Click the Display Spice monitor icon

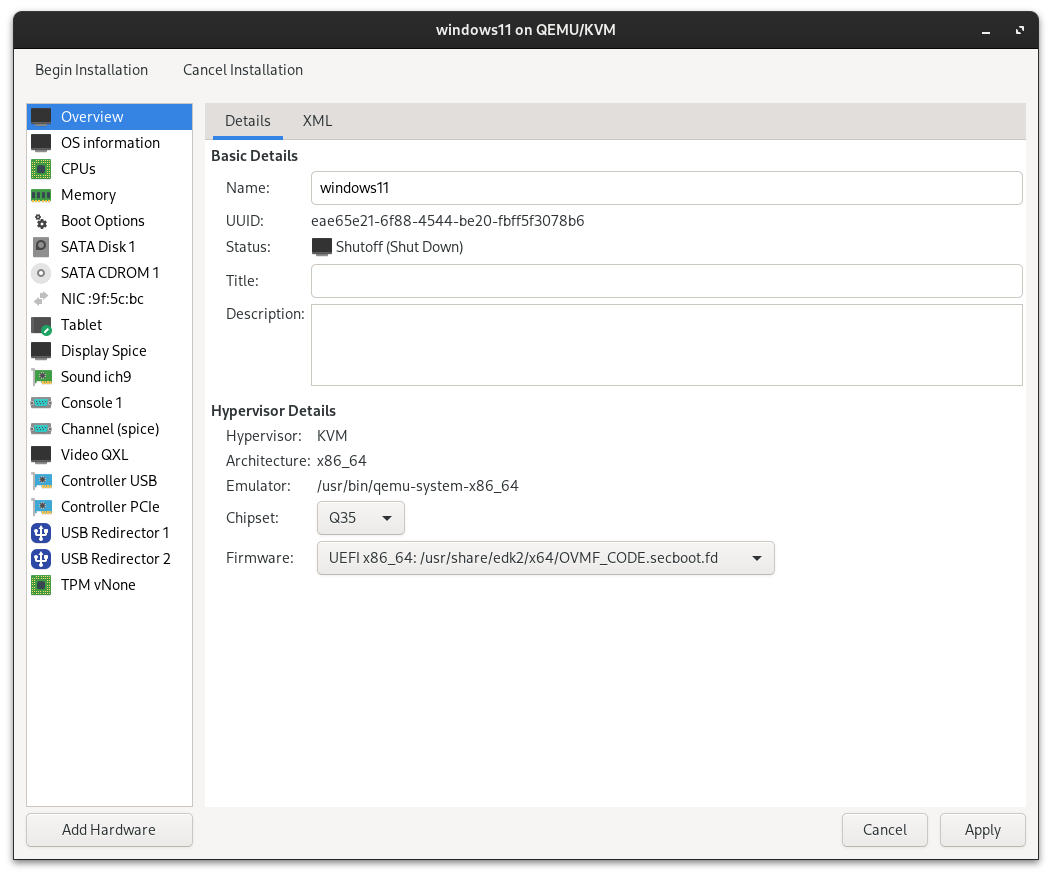point(41,351)
